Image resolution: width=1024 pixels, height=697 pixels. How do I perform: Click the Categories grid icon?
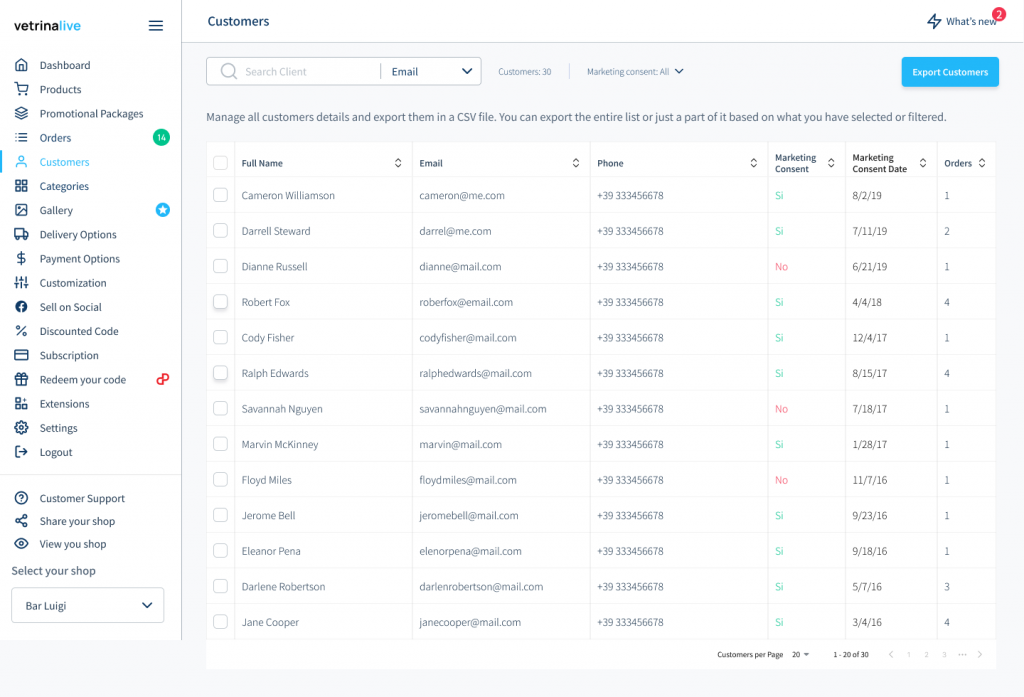[22, 186]
